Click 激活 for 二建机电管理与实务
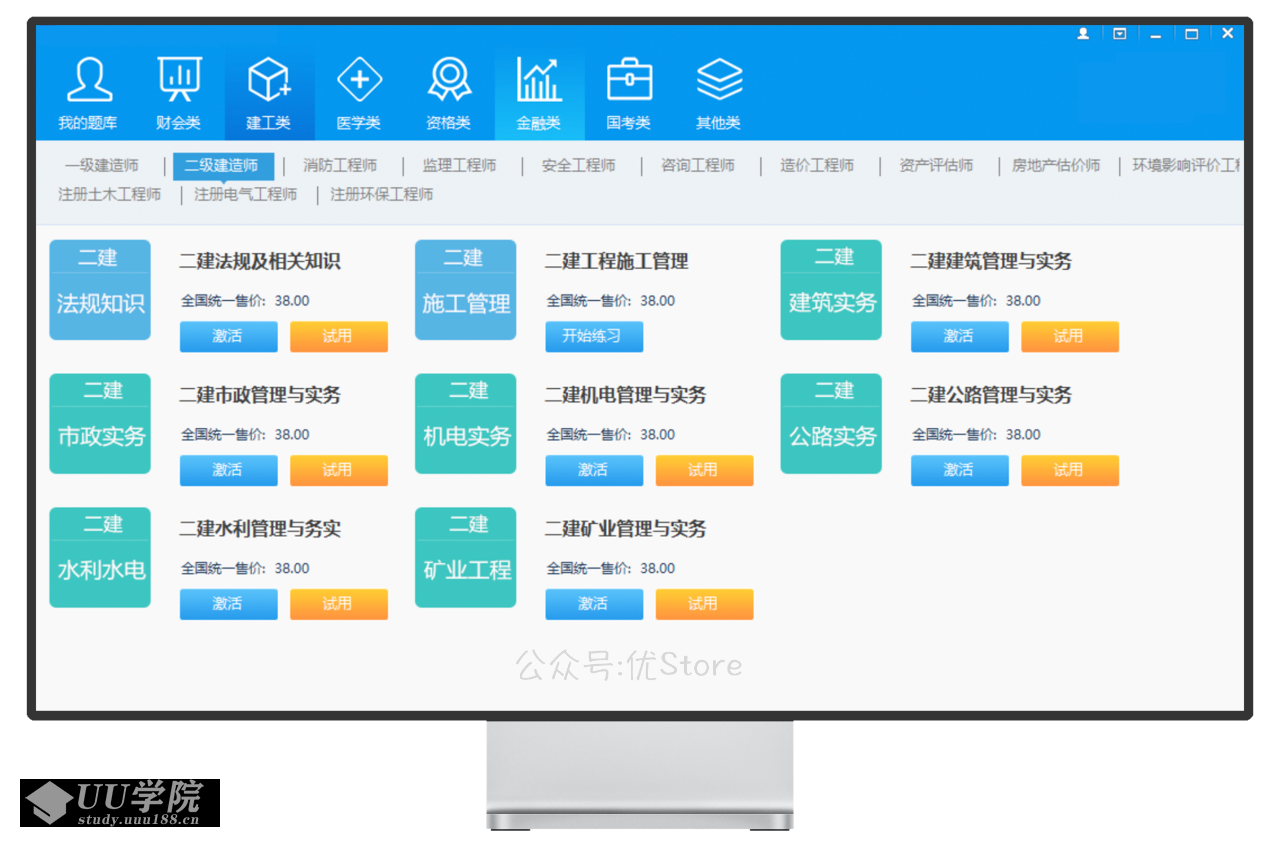Screen dimensions: 1280x847 pyautogui.click(x=593, y=471)
